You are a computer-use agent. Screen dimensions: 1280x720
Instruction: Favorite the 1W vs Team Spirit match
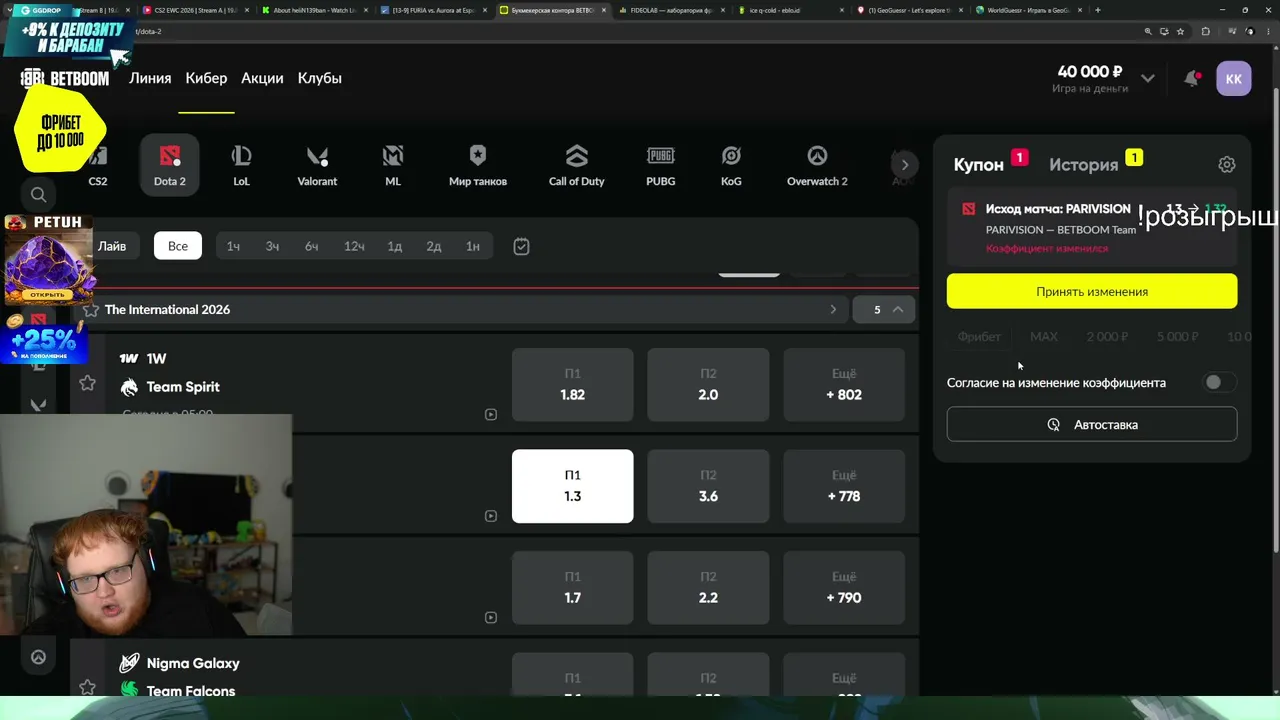tap(87, 383)
